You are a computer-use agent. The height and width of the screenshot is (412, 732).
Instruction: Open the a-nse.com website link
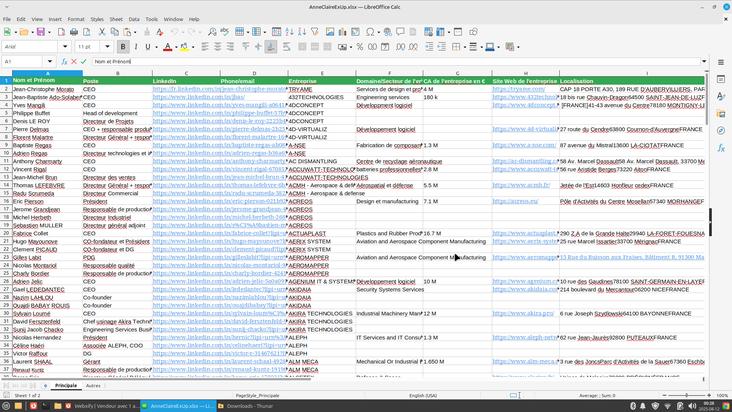524,145
